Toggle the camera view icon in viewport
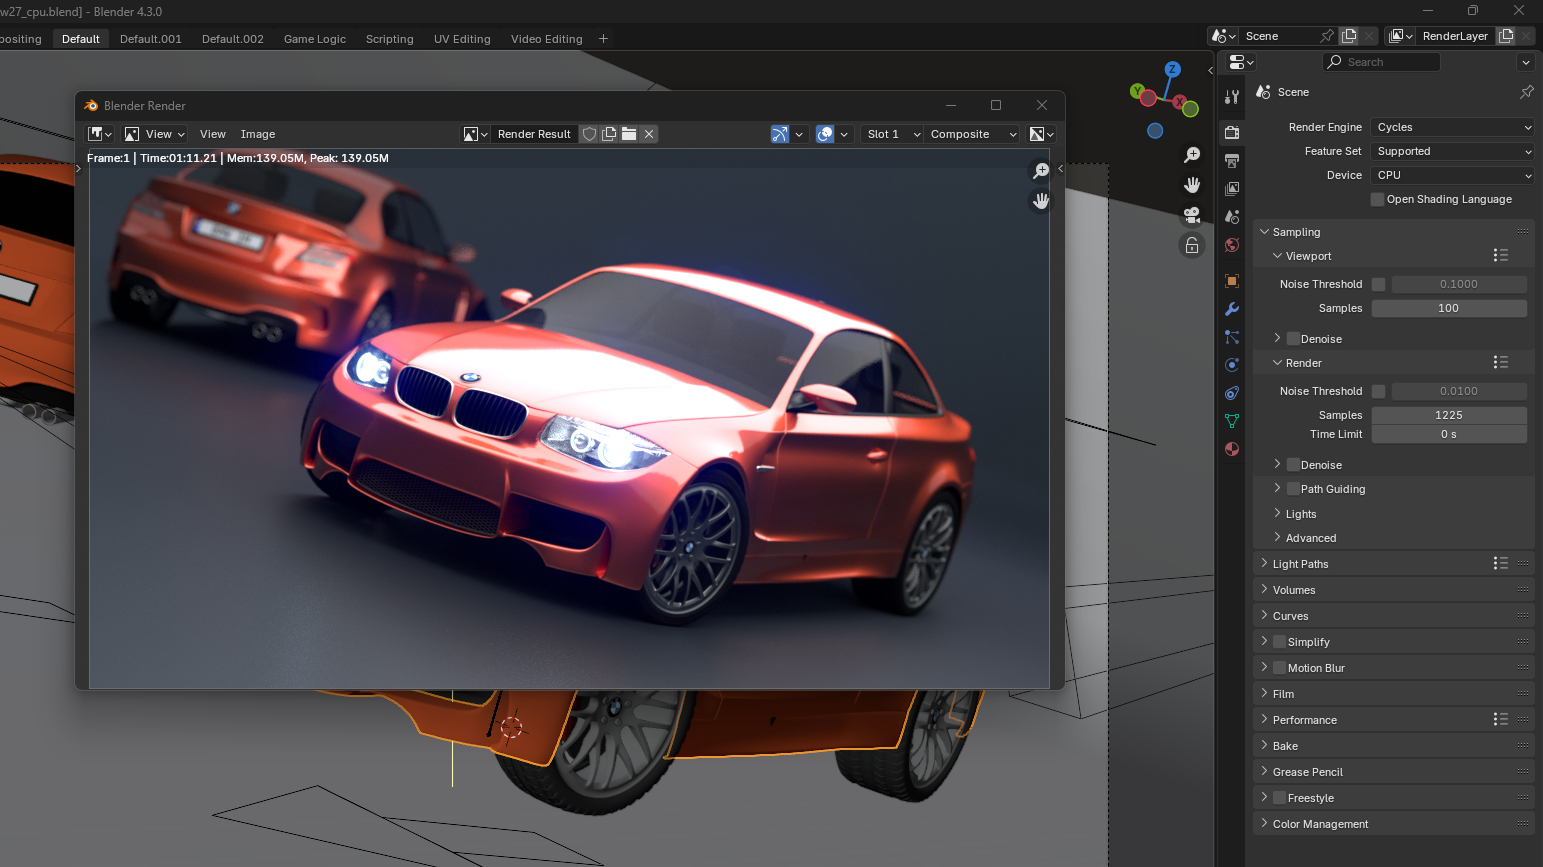The image size is (1543, 867). point(1192,215)
